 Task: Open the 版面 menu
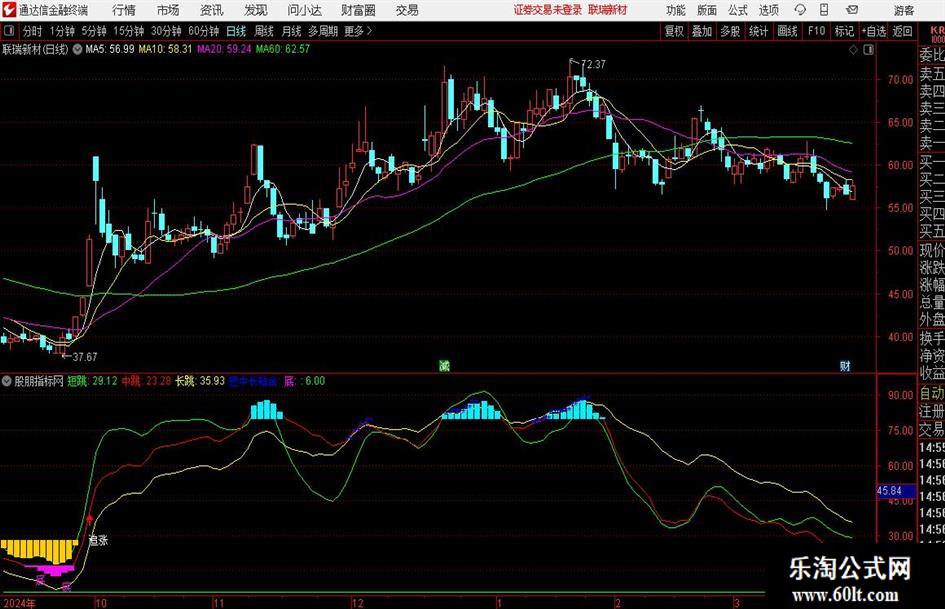click(x=707, y=10)
